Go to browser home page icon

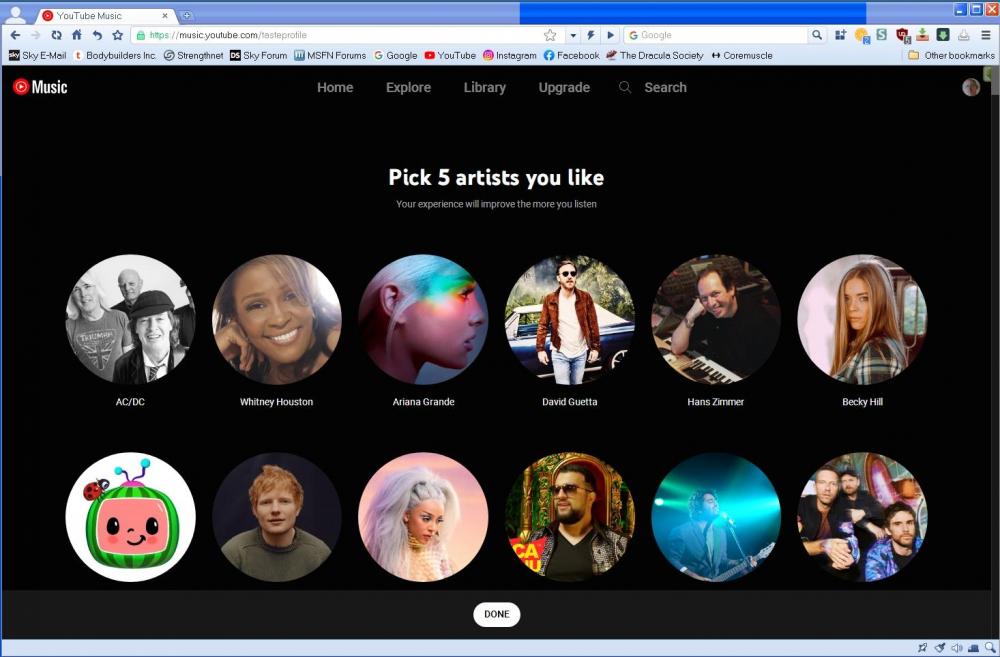coord(77,35)
